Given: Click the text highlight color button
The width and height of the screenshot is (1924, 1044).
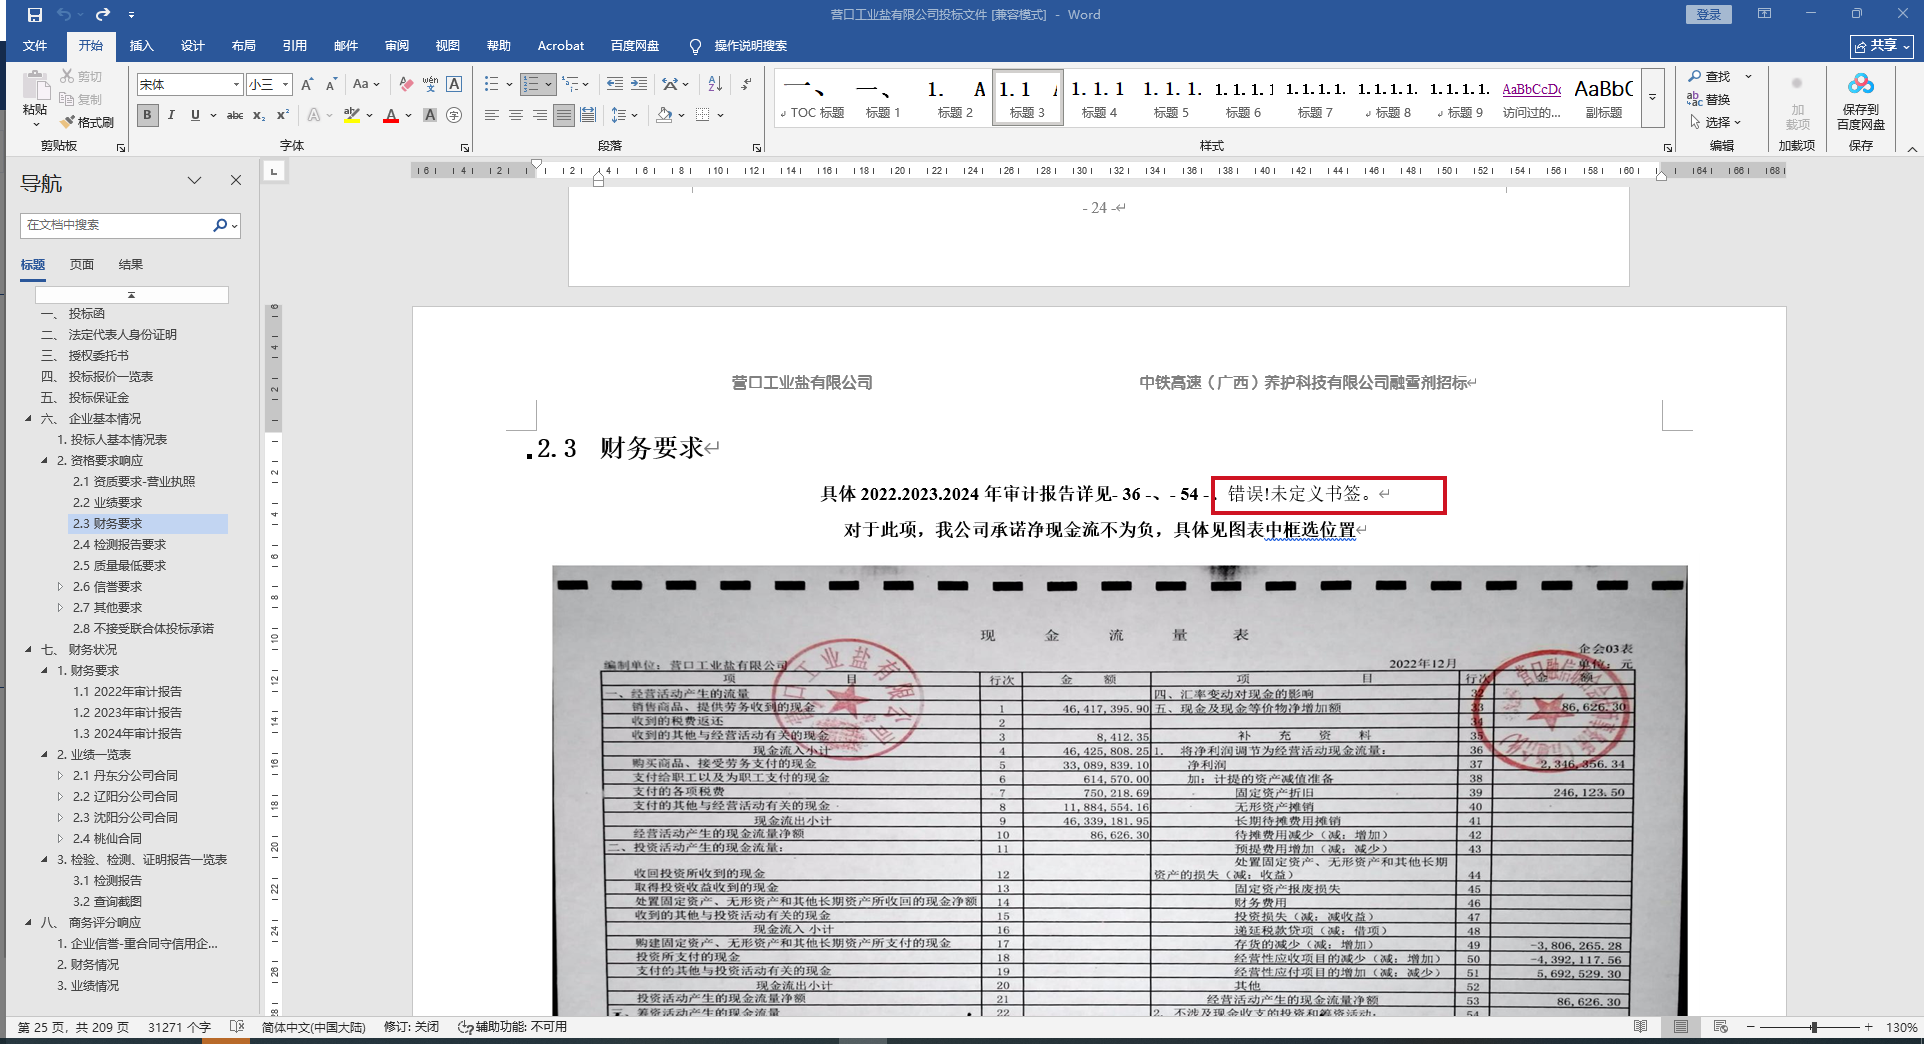Looking at the screenshot, I should click(352, 115).
